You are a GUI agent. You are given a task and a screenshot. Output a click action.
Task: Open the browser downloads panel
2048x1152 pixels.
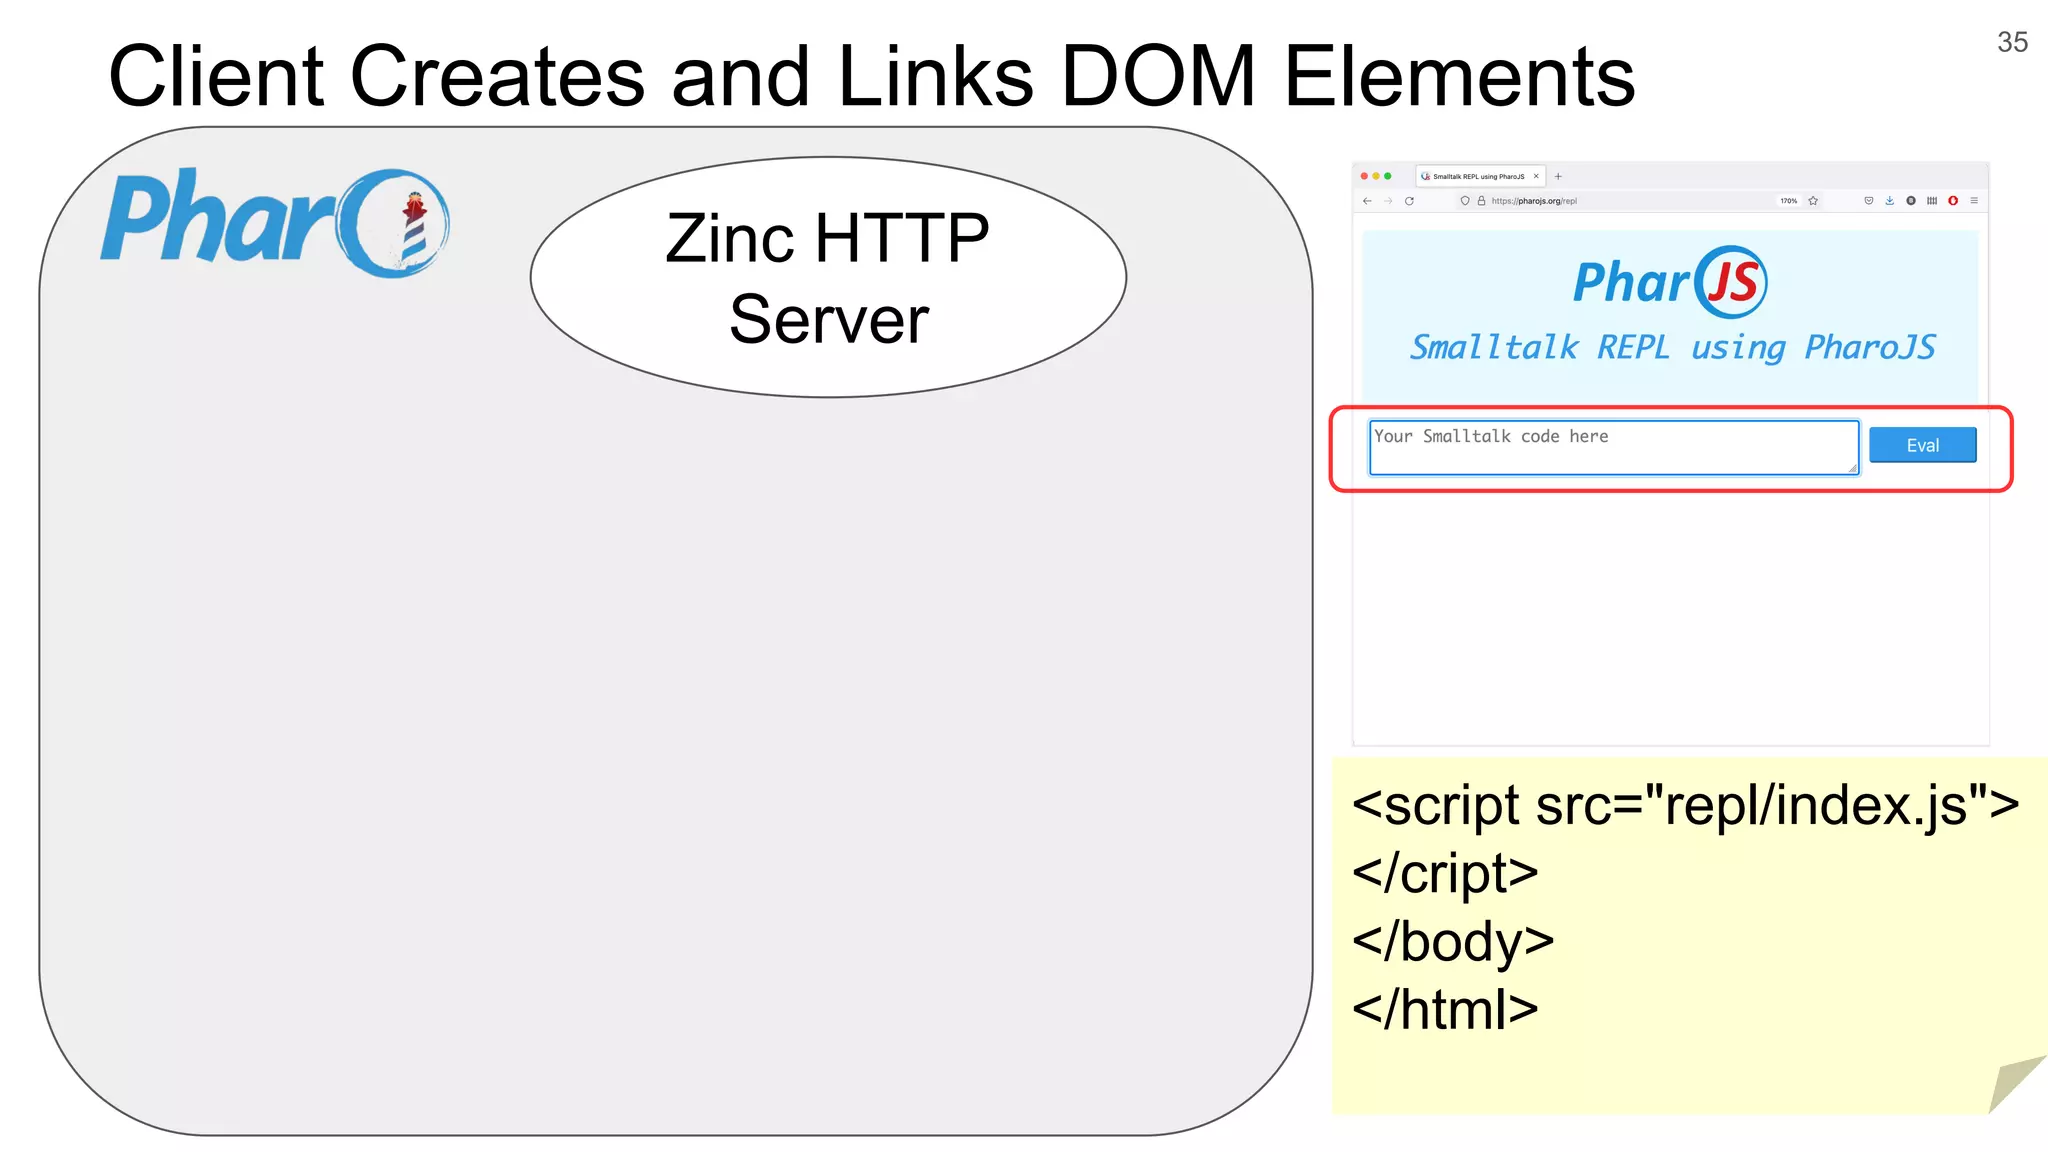(1889, 201)
